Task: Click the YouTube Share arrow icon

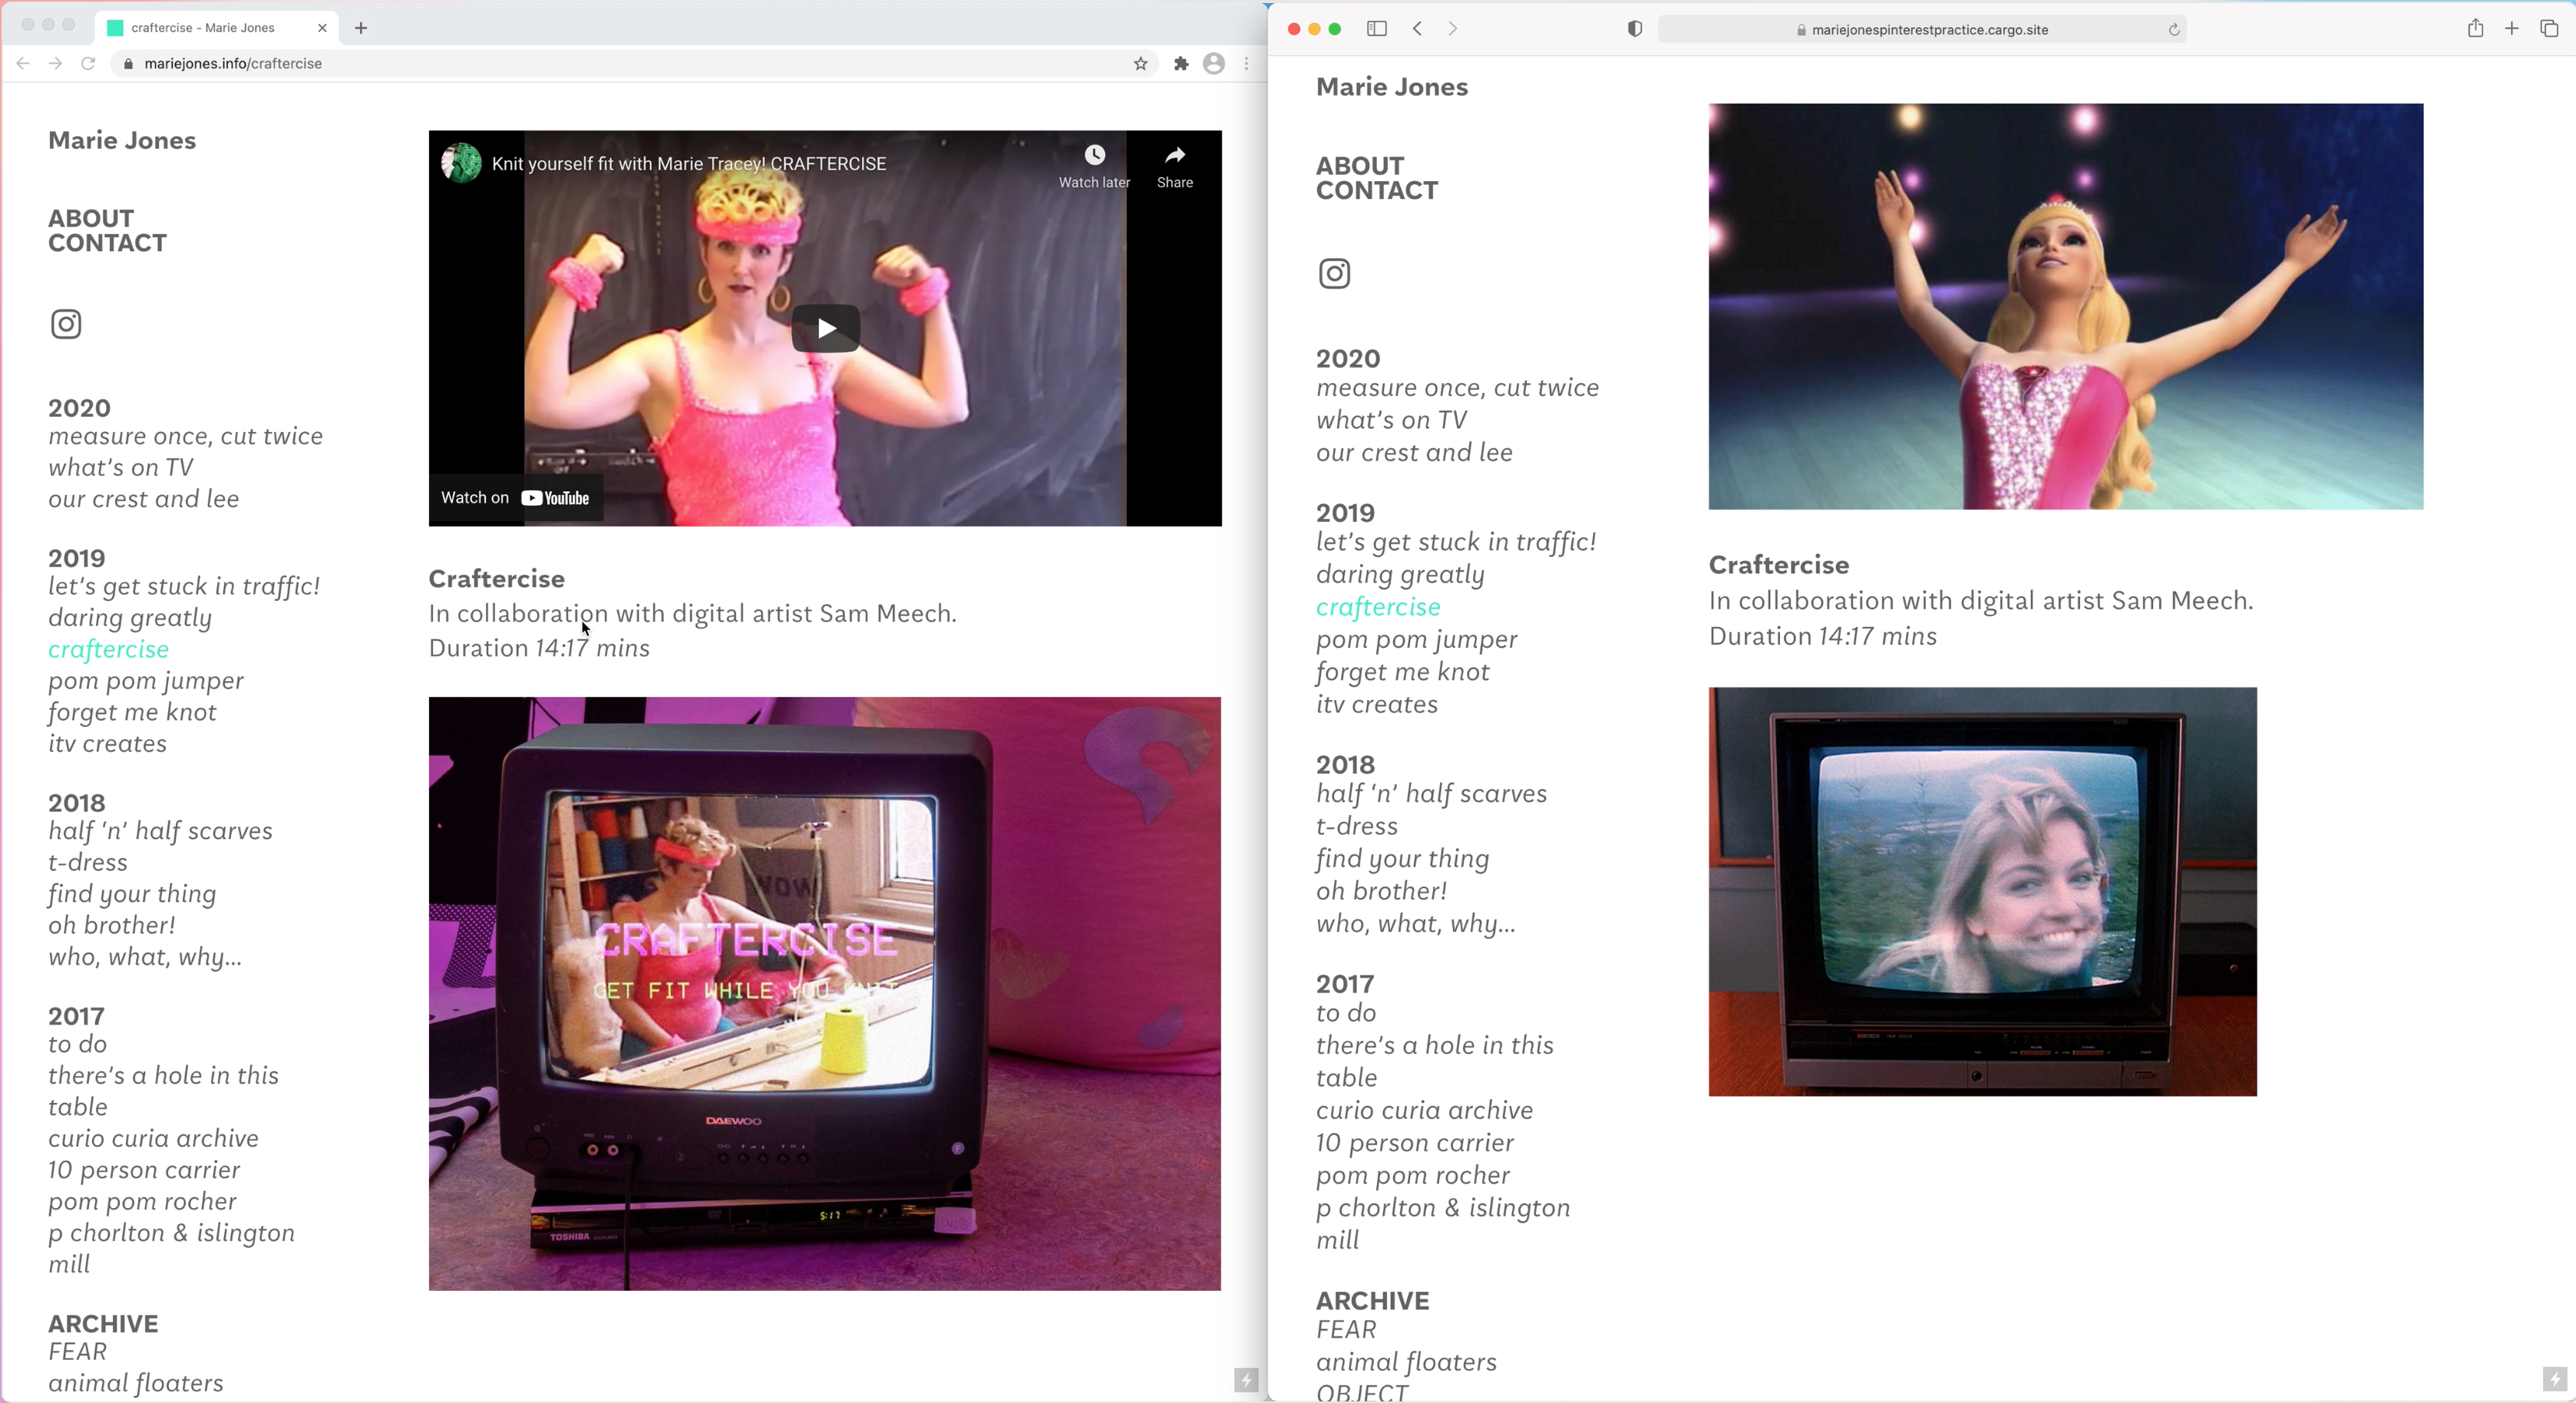Action: (x=1174, y=156)
